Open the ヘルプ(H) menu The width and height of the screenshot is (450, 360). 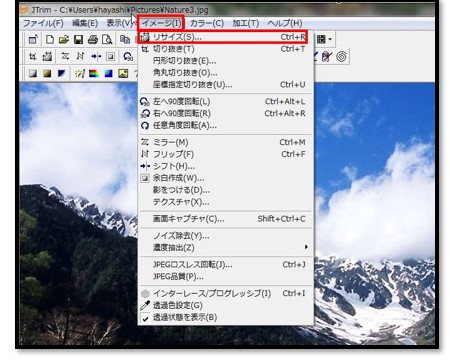(285, 23)
